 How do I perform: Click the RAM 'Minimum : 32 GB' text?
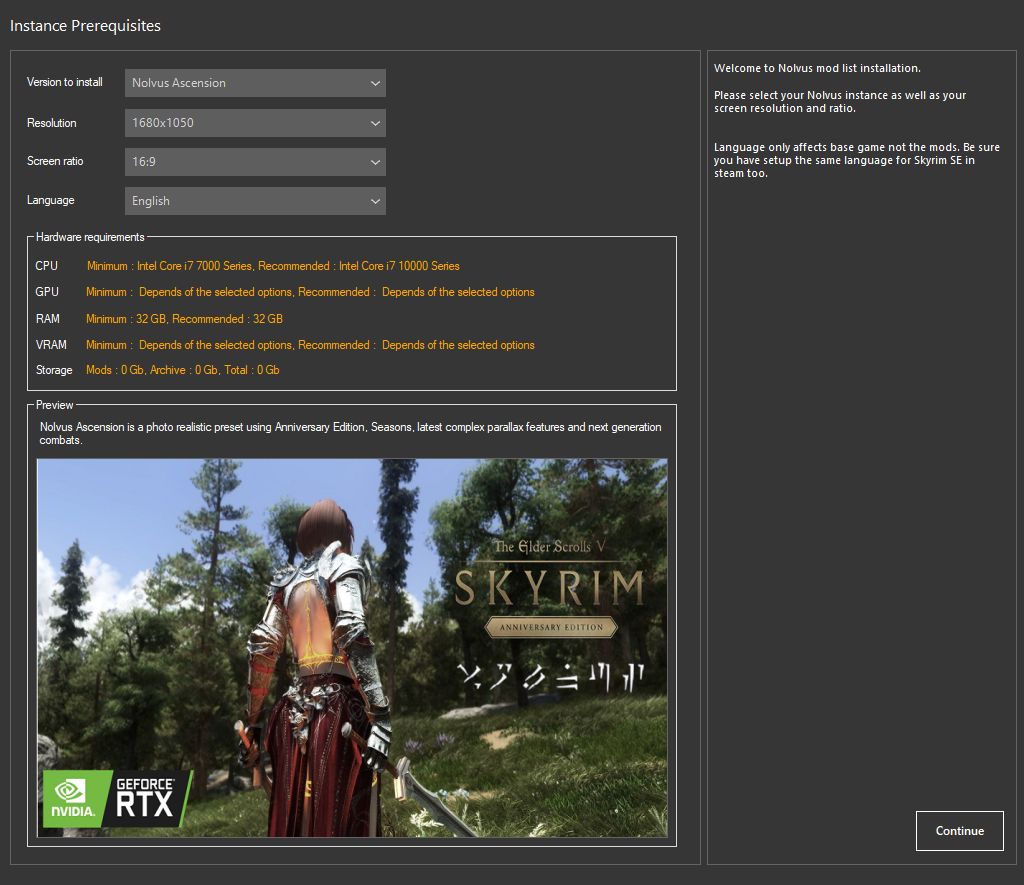coord(126,319)
